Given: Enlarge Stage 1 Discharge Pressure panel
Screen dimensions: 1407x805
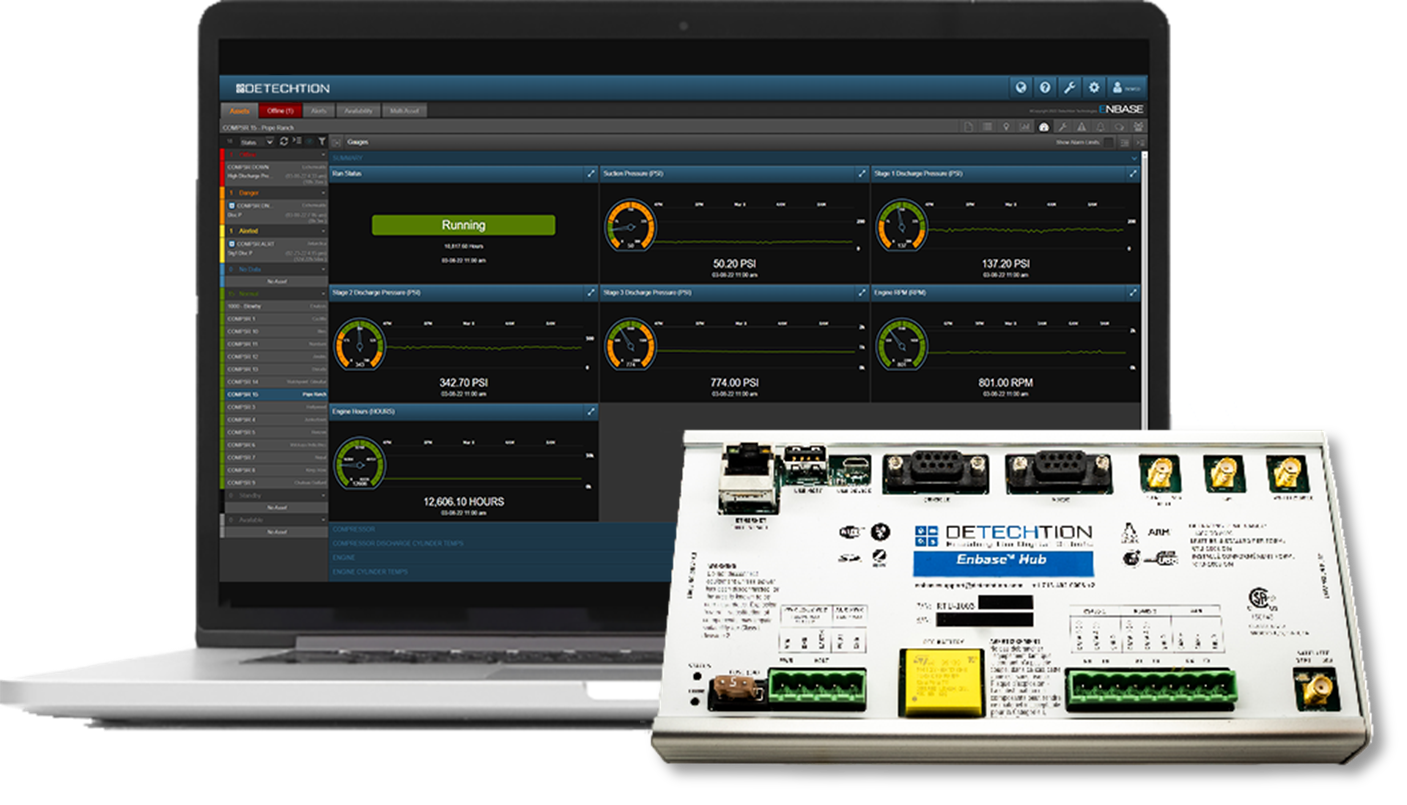Looking at the screenshot, I should pyautogui.click(x=1133, y=174).
